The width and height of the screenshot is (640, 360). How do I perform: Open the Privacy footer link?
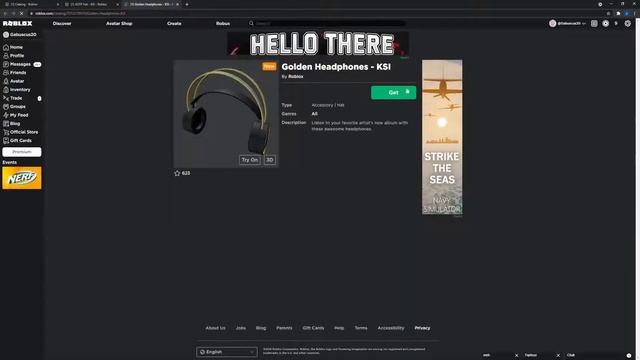(422, 328)
